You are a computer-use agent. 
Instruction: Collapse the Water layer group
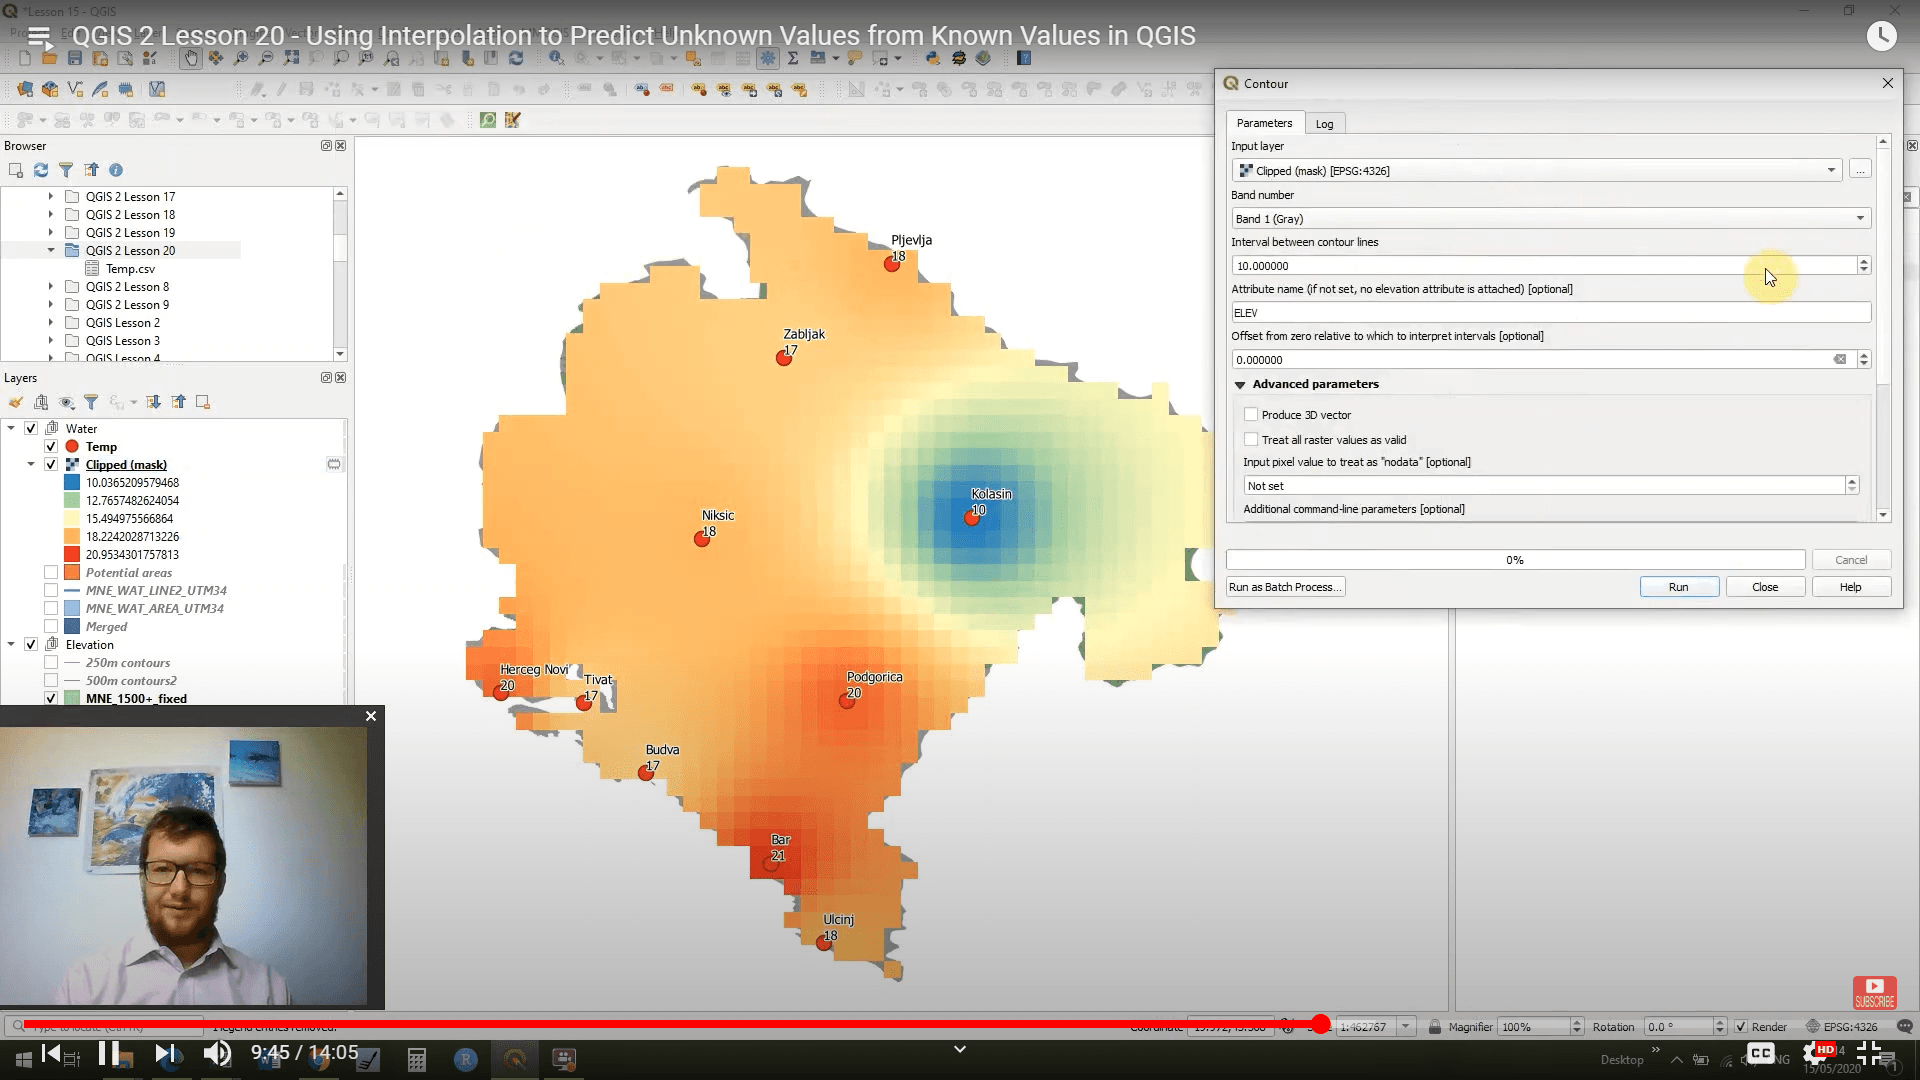click(11, 428)
